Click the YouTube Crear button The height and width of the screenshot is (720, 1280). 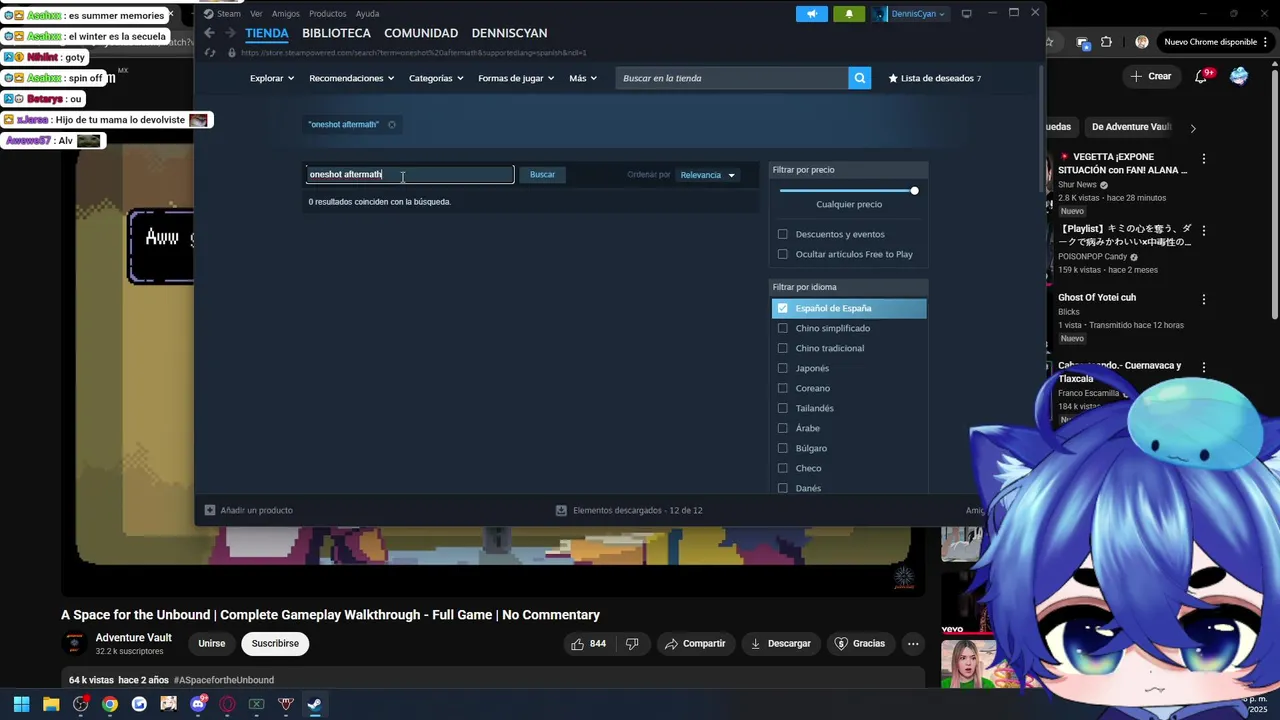[1151, 76]
